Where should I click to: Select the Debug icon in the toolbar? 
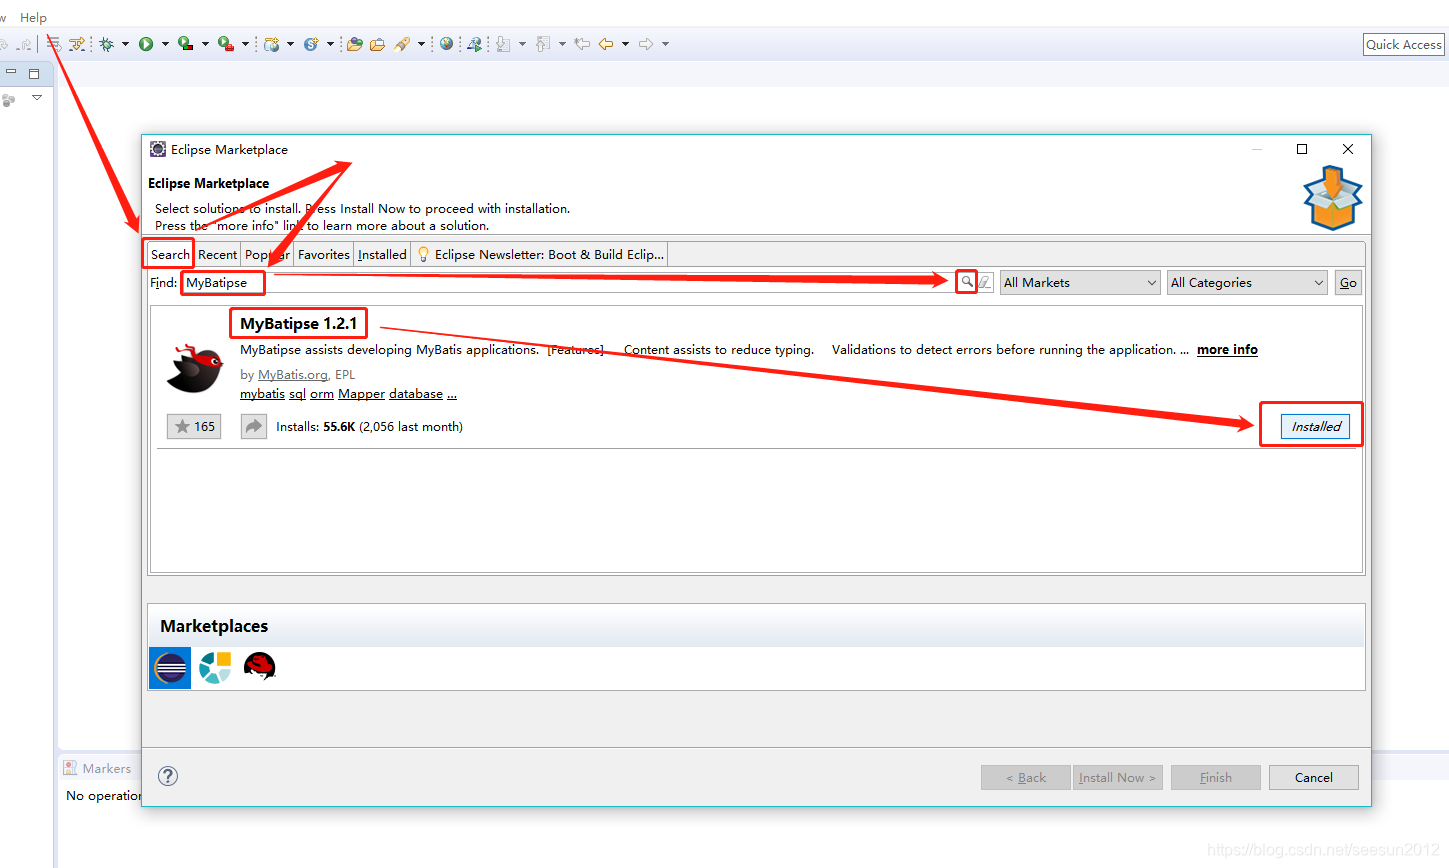tap(106, 43)
